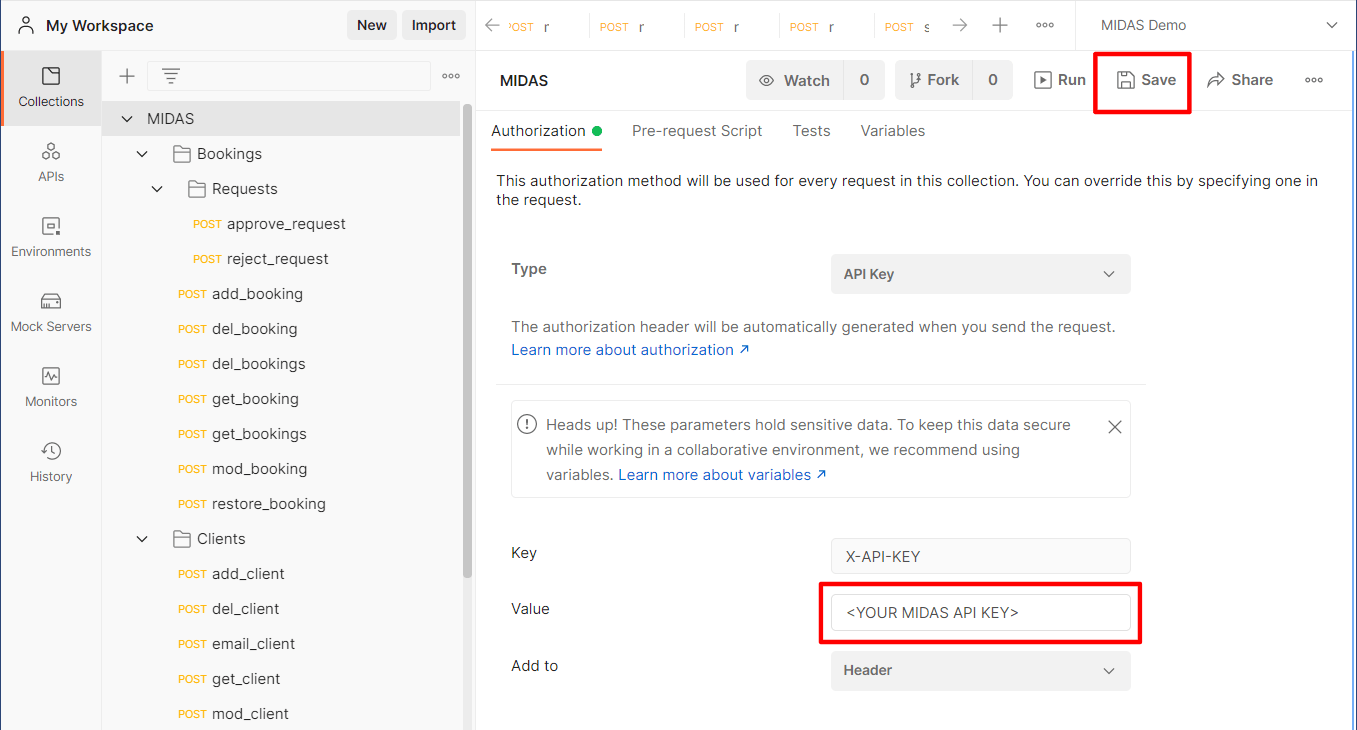Click the user icon beside My Workspace
This screenshot has height=730, width=1357.
coord(25,25)
